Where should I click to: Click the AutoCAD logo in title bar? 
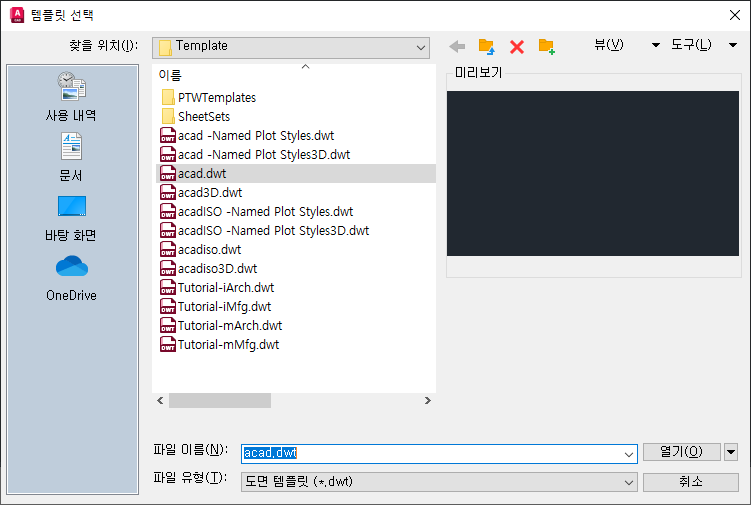[x=17, y=15]
